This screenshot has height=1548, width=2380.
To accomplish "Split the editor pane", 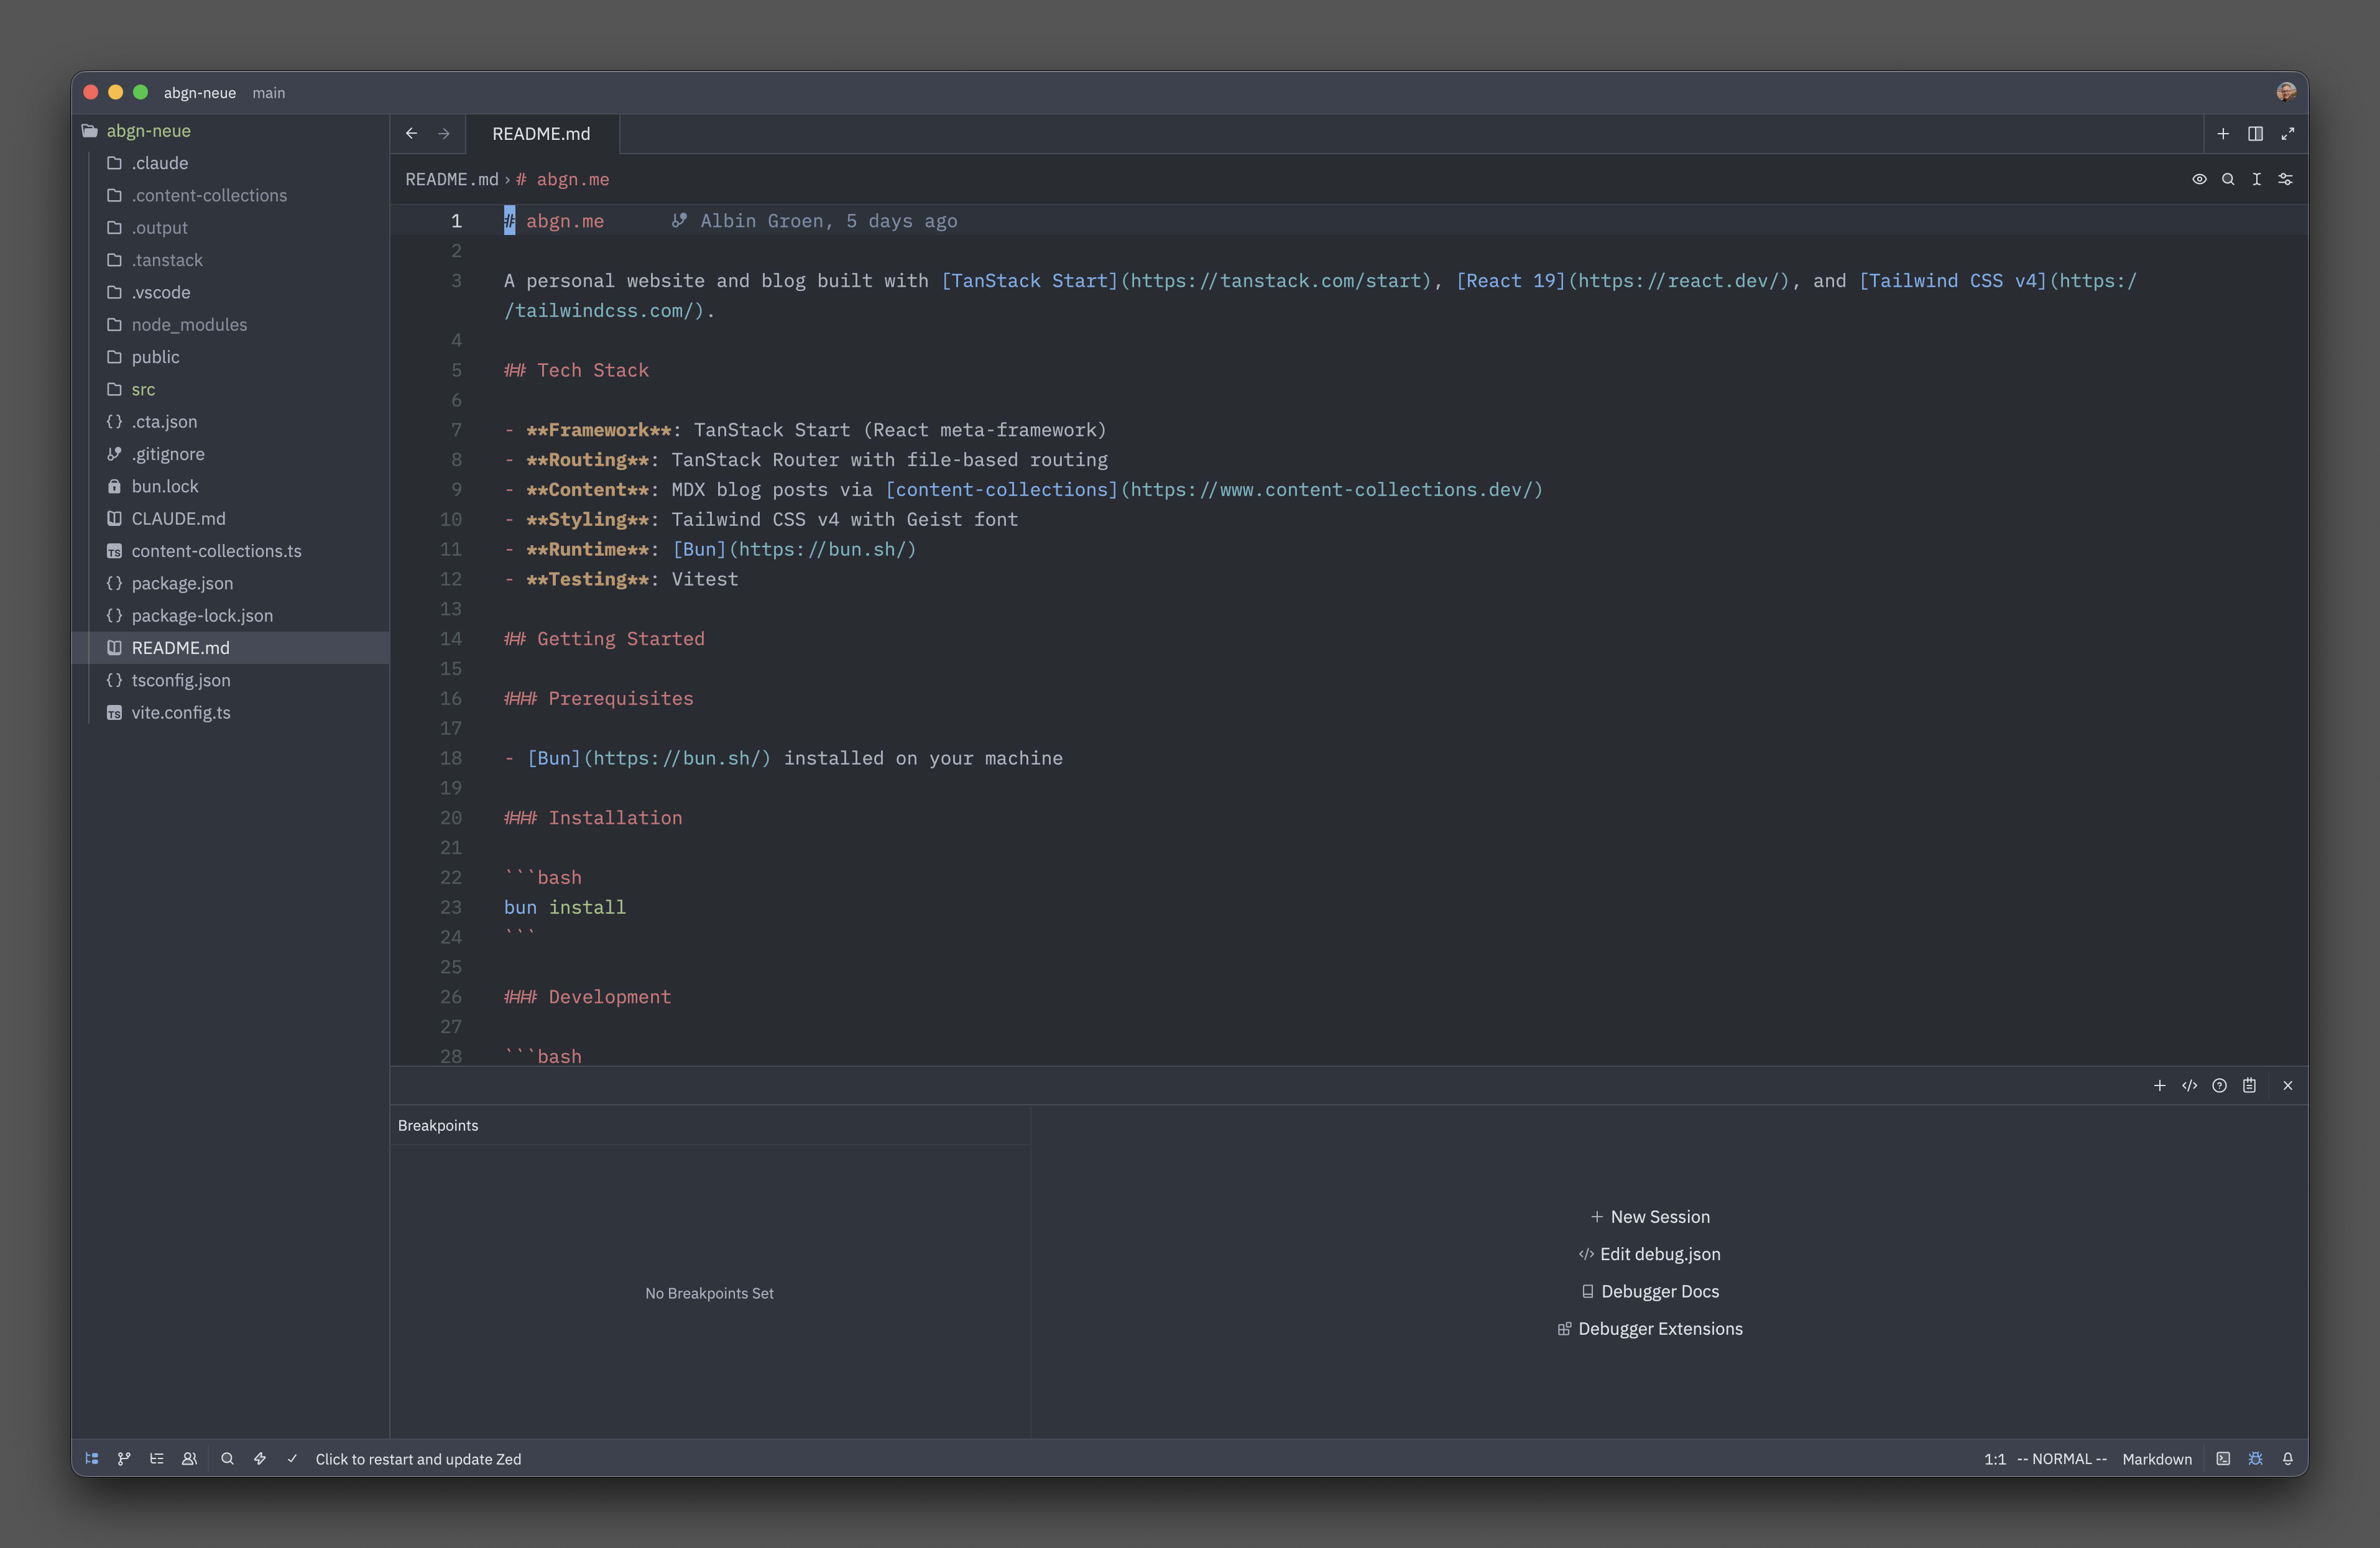I will coord(2255,133).
